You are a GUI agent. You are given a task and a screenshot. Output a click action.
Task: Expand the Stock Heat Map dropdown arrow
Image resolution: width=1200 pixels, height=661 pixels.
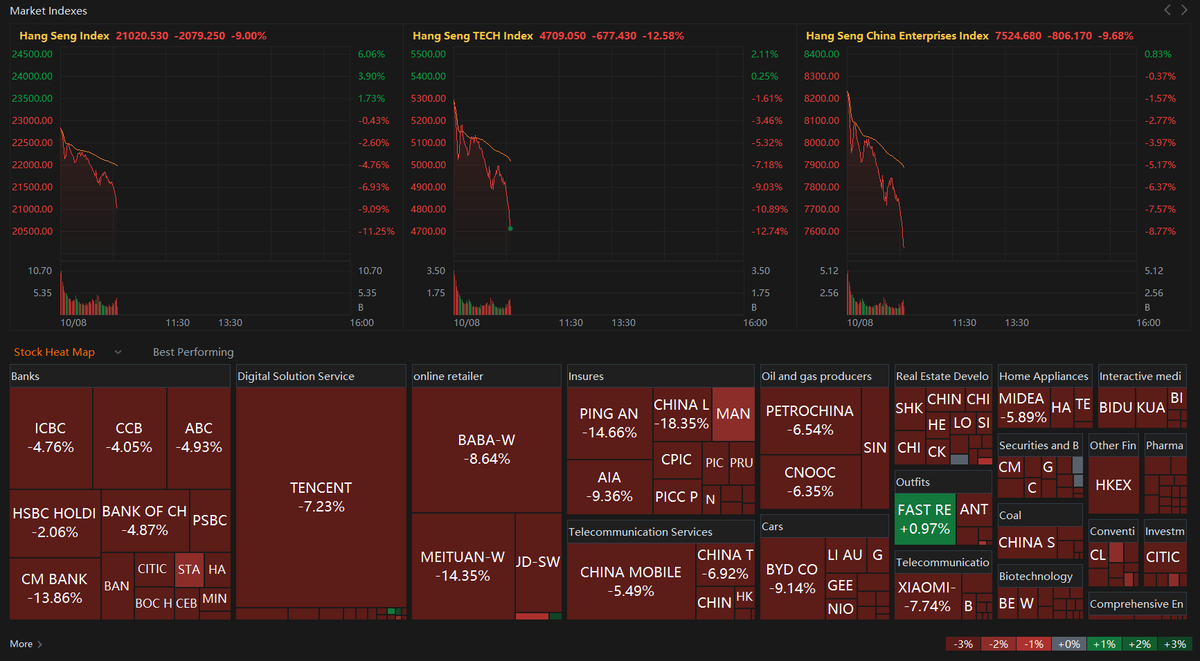117,352
